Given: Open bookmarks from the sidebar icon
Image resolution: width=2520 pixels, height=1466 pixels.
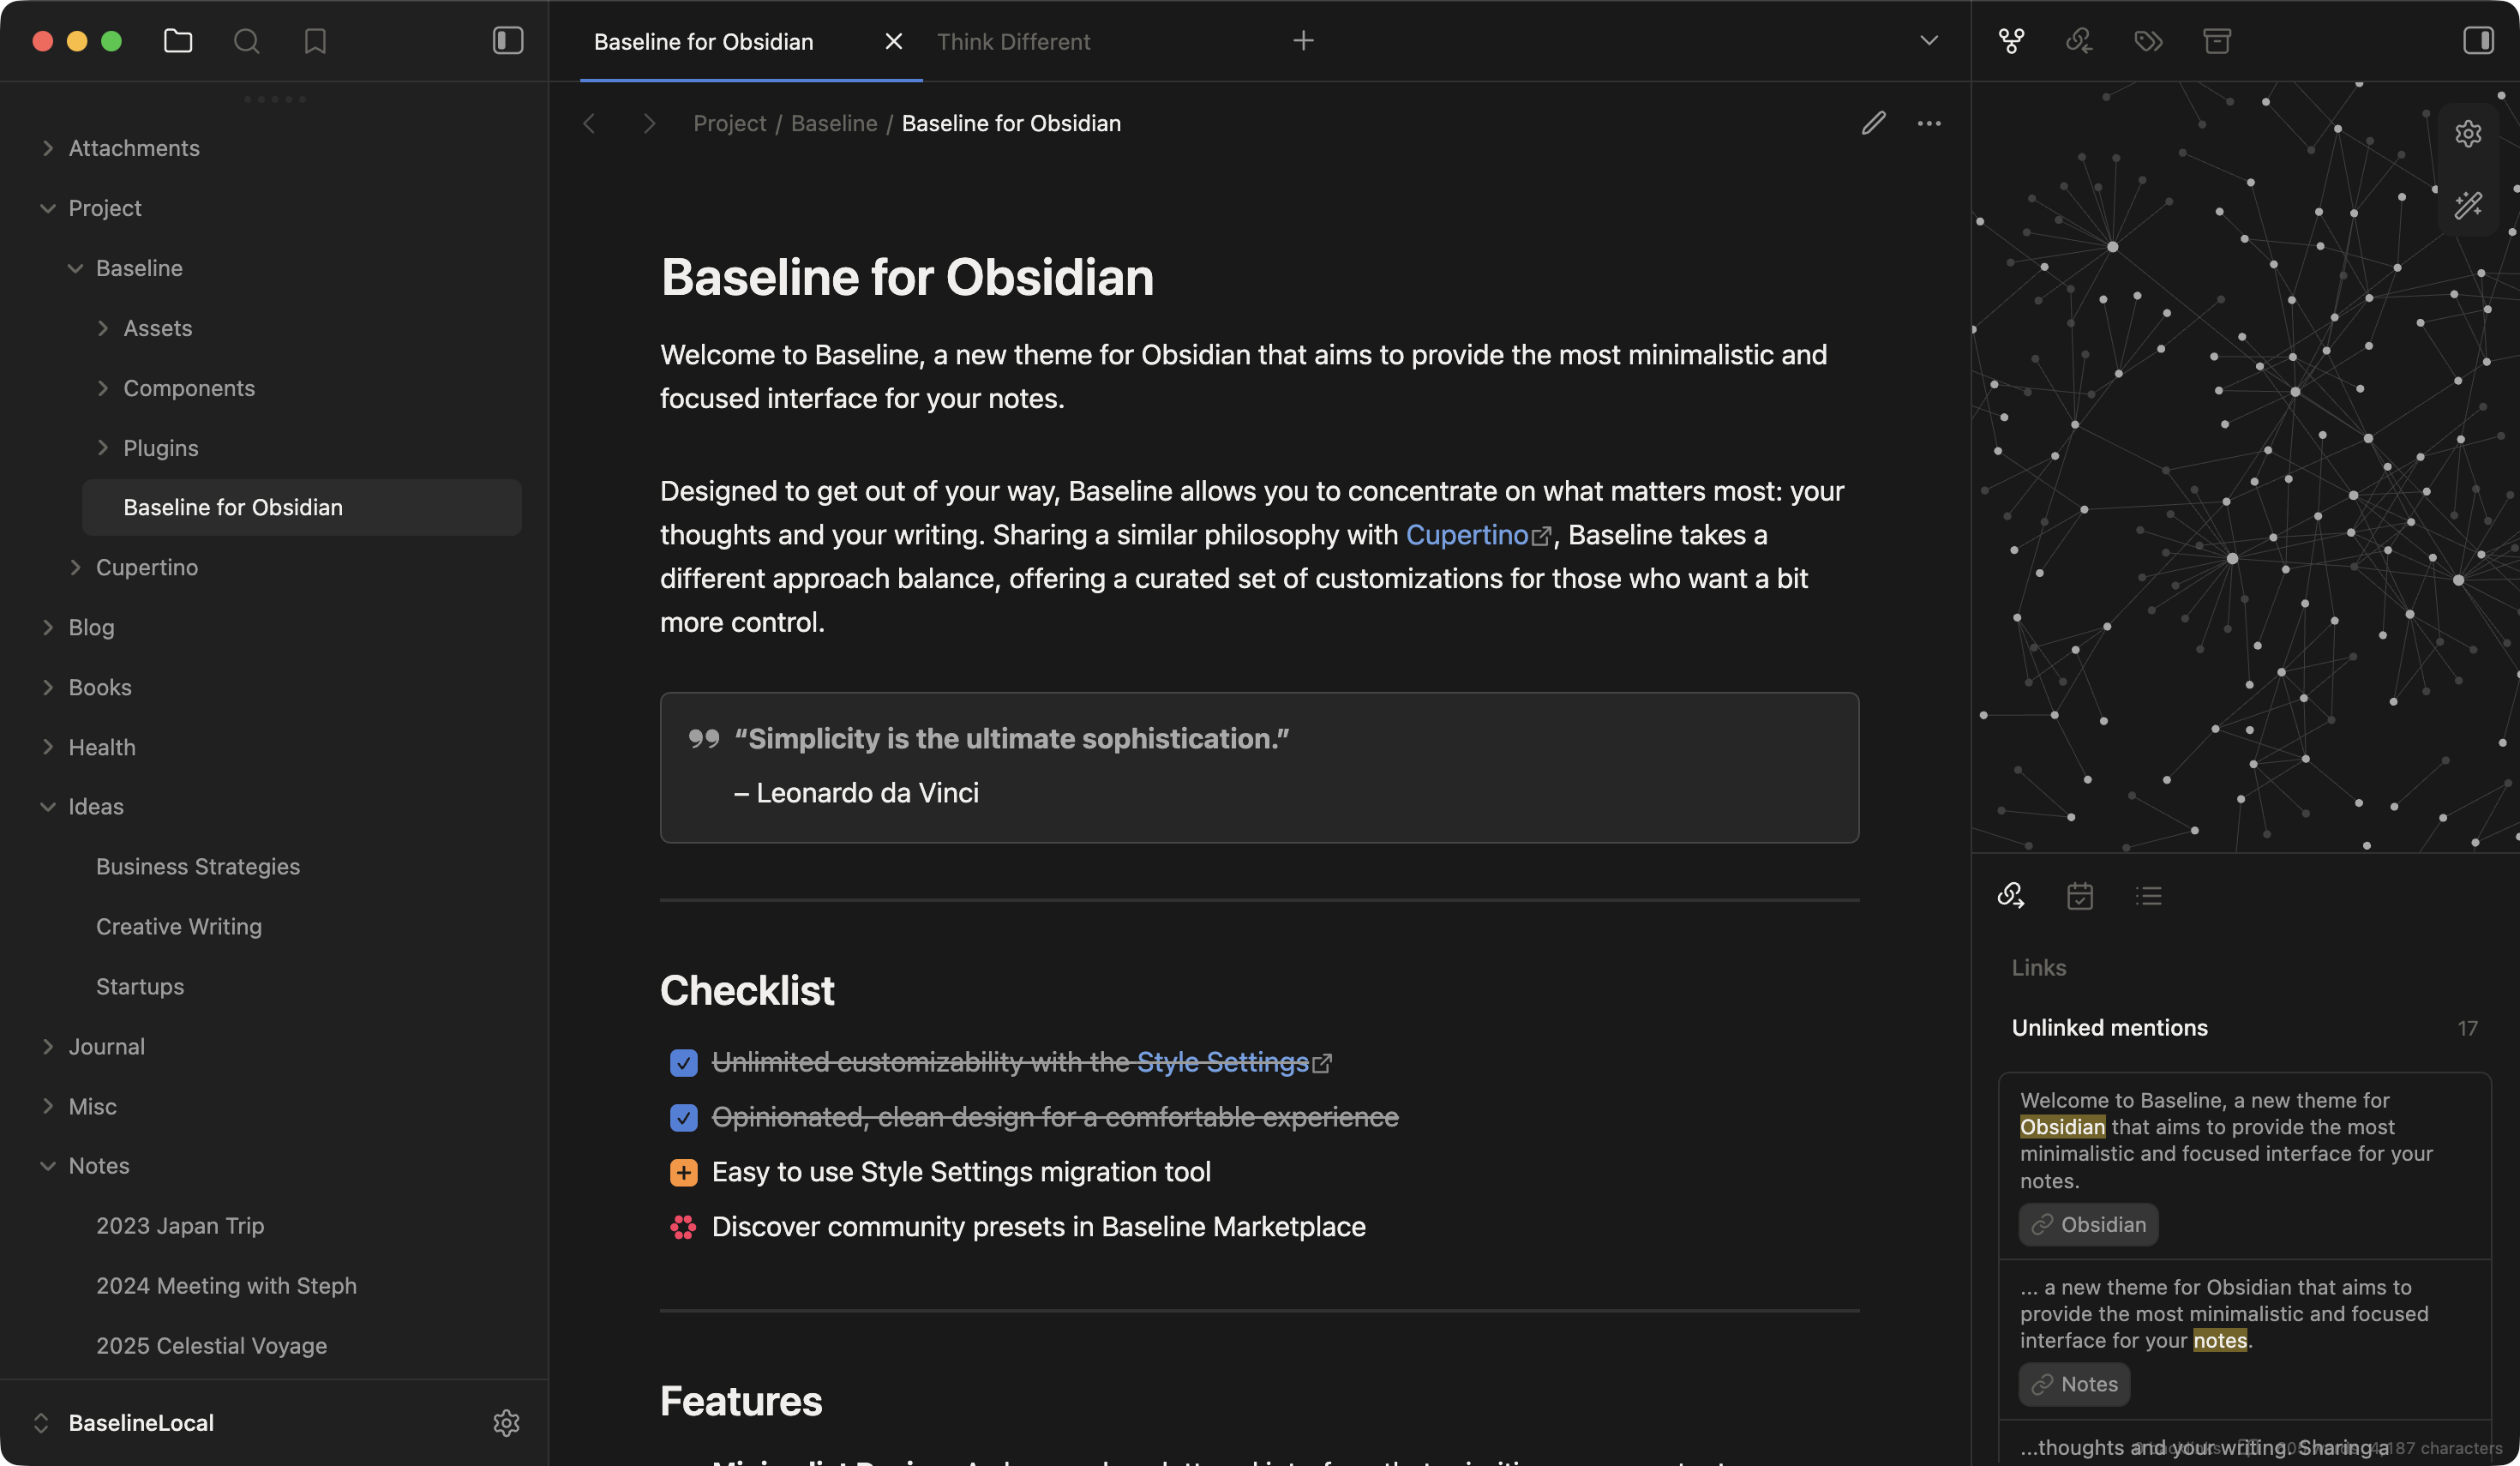Looking at the screenshot, I should tap(314, 41).
